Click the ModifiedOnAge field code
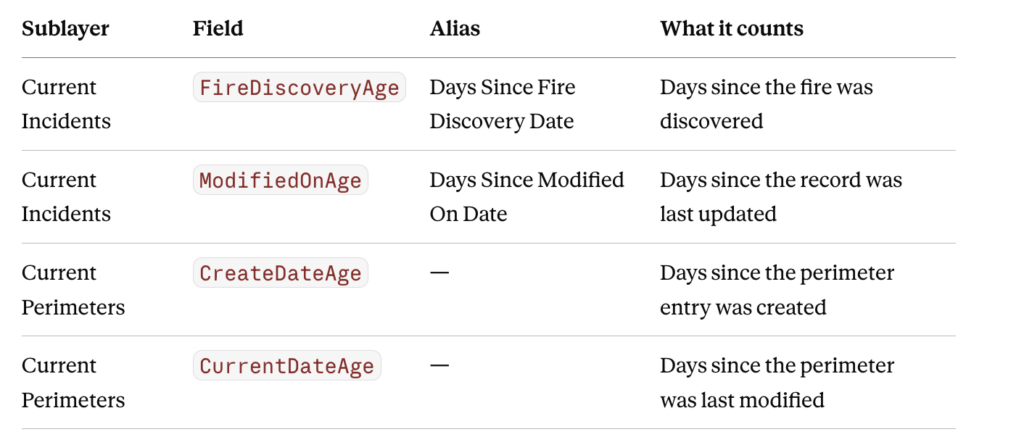This screenshot has height=445, width=1024. pos(280,180)
